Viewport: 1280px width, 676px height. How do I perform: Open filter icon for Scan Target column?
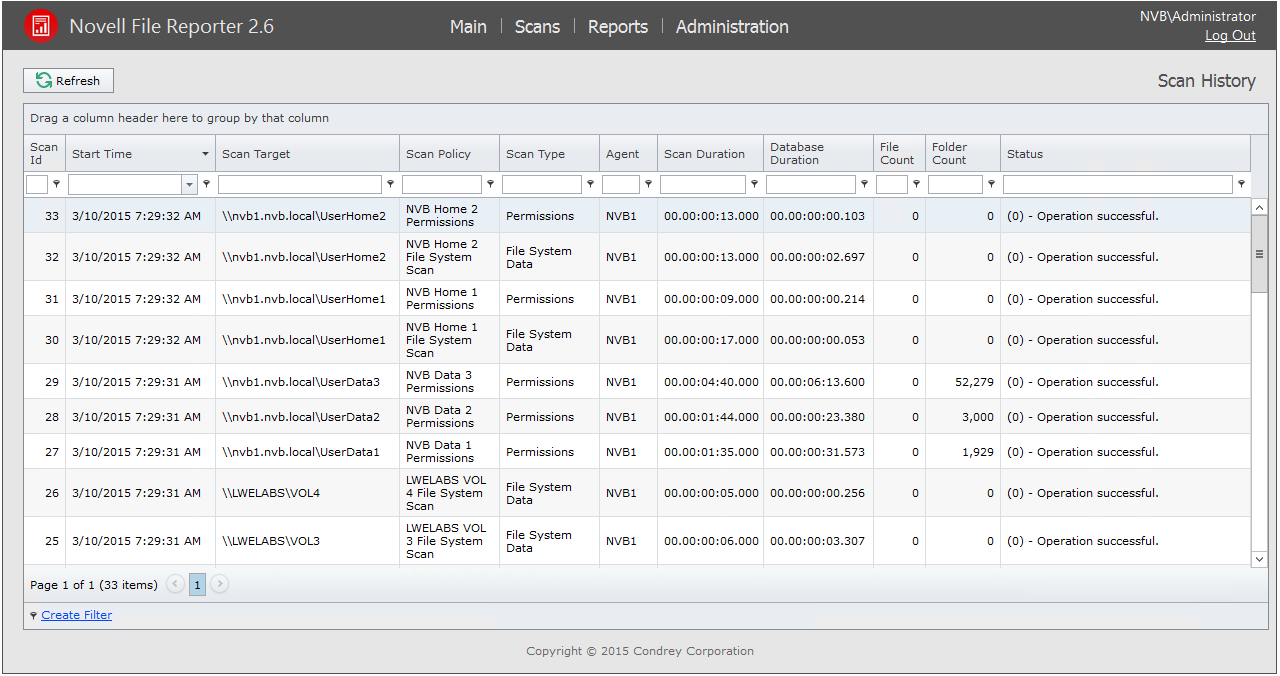coord(390,184)
